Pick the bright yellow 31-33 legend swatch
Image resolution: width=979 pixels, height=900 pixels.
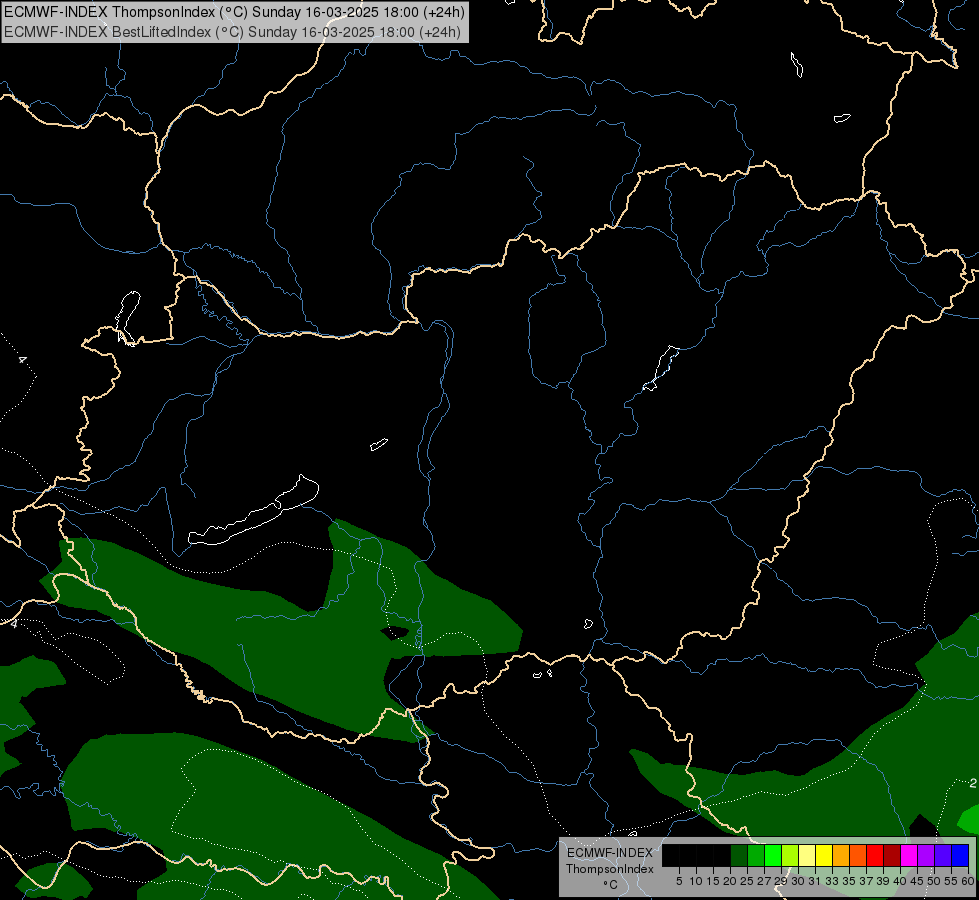824,855
